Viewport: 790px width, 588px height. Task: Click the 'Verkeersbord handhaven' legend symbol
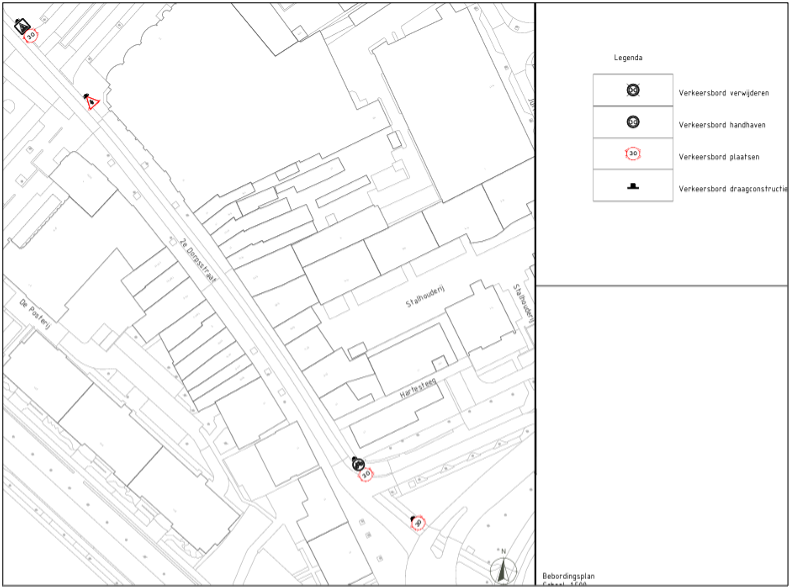click(x=632, y=123)
